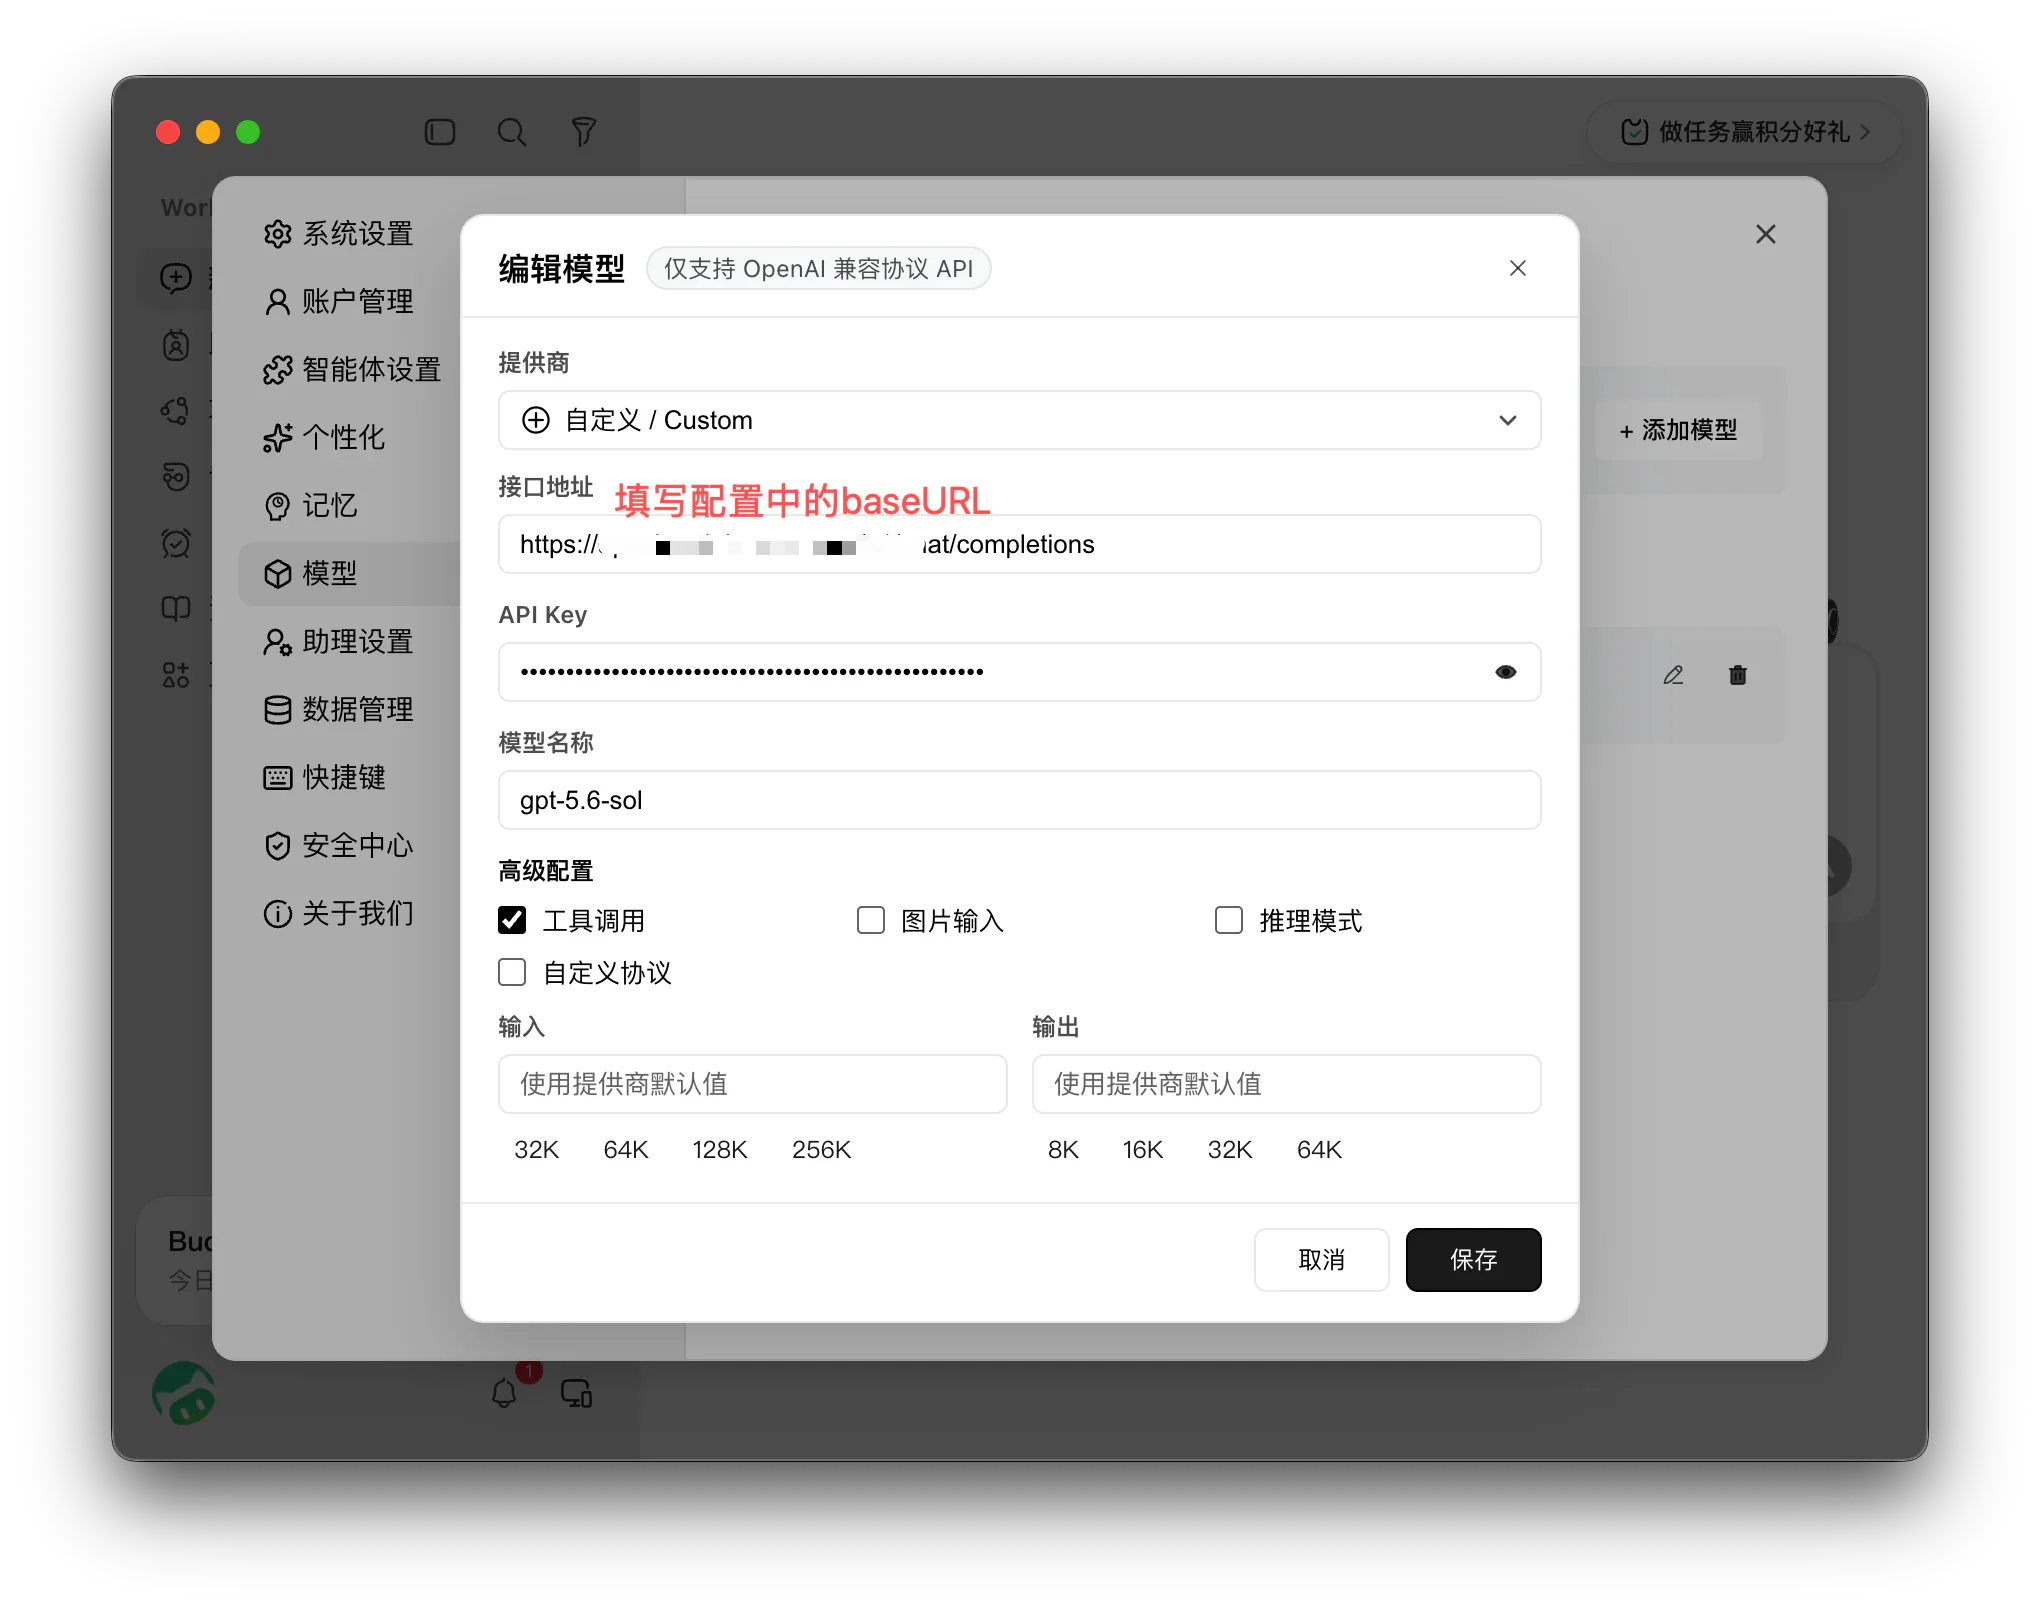Viewport: 2040px width, 1608px height.
Task: Enable the 图片输入 checkbox
Action: coord(871,920)
